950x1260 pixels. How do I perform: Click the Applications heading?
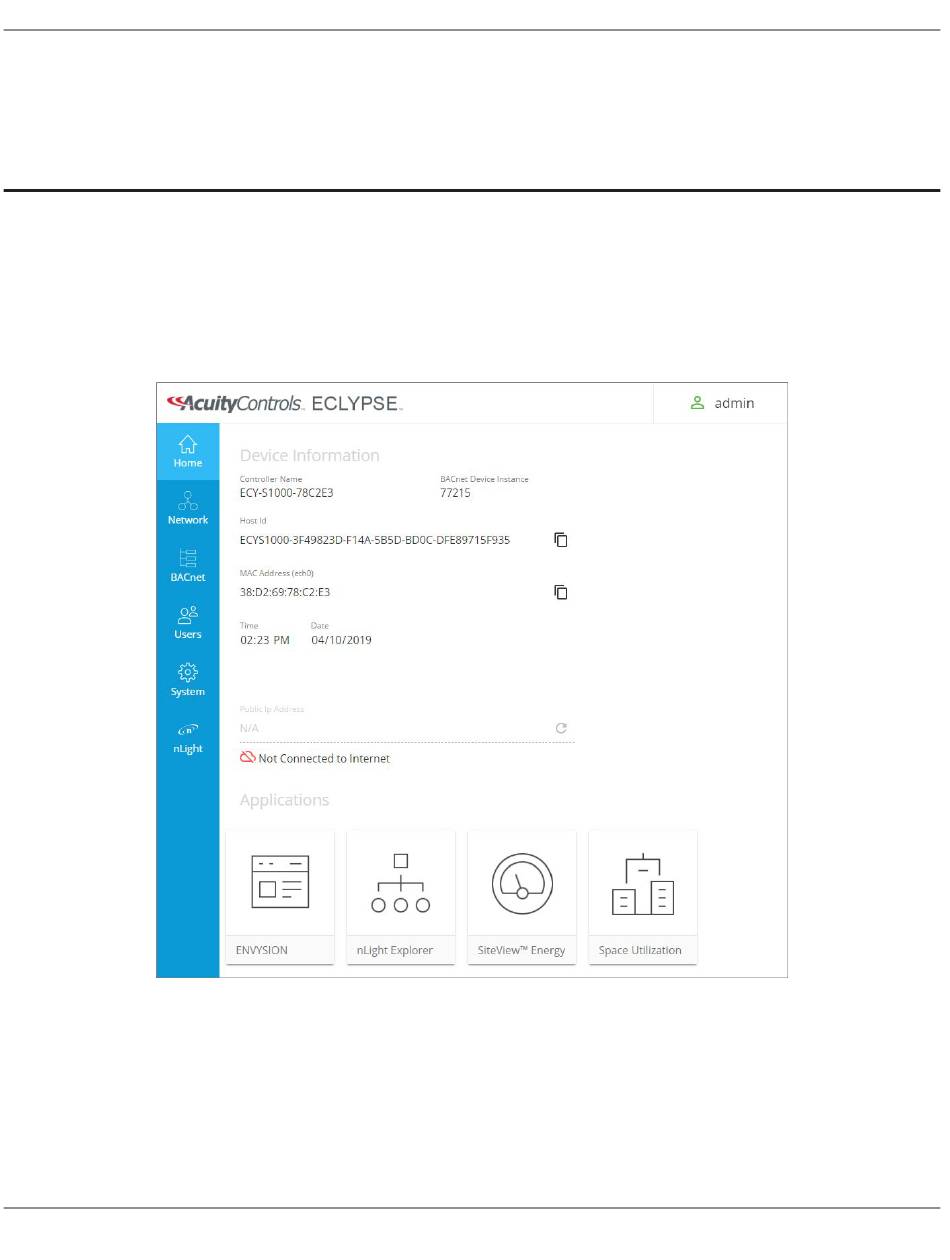coord(284,801)
